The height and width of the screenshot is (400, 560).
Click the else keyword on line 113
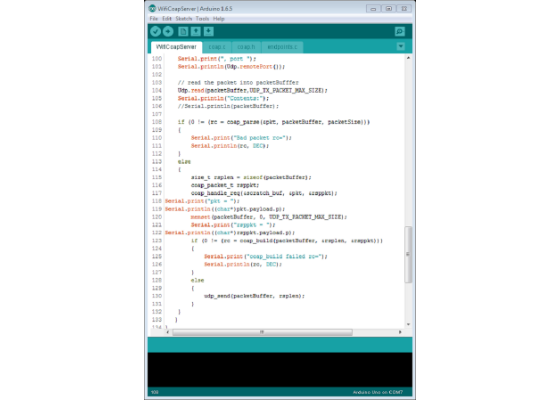pyautogui.click(x=184, y=162)
